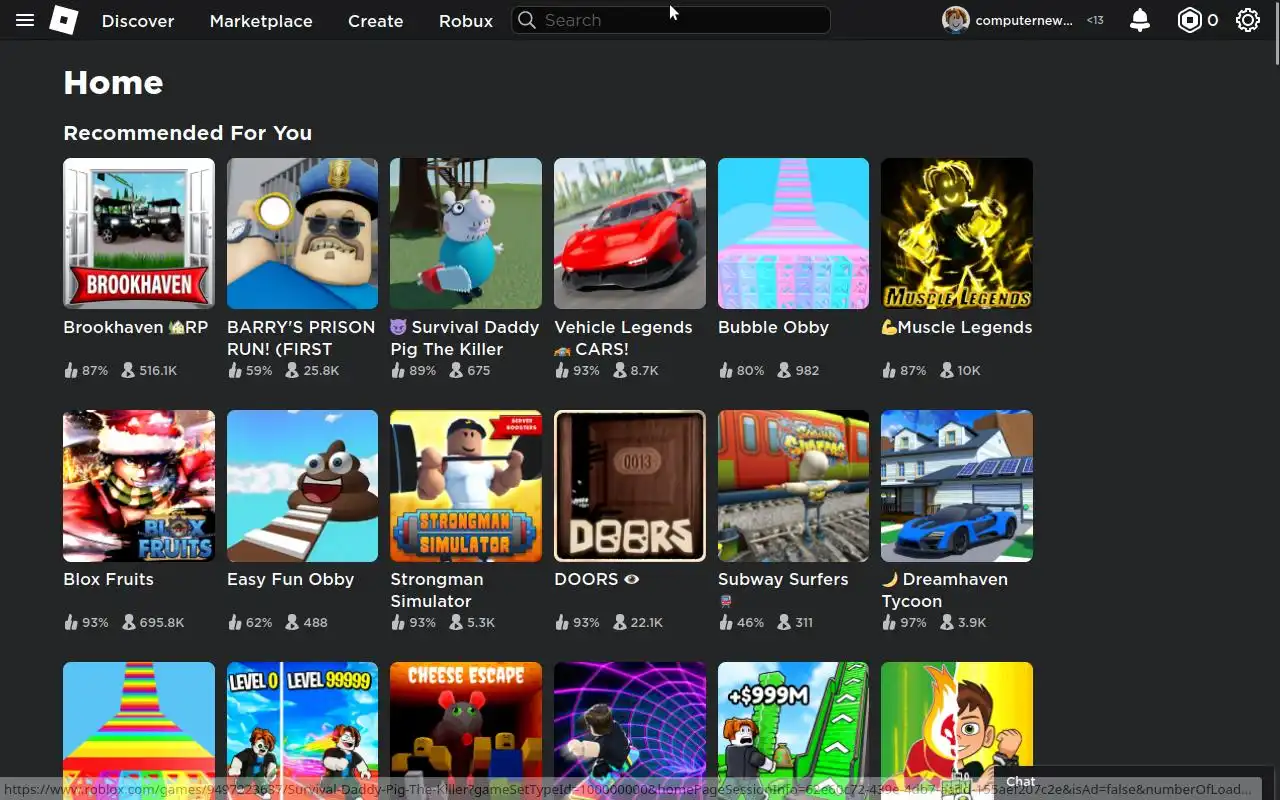Screen dimensions: 1280x800
Task: Click the 97% rating value
Action: 913,622
